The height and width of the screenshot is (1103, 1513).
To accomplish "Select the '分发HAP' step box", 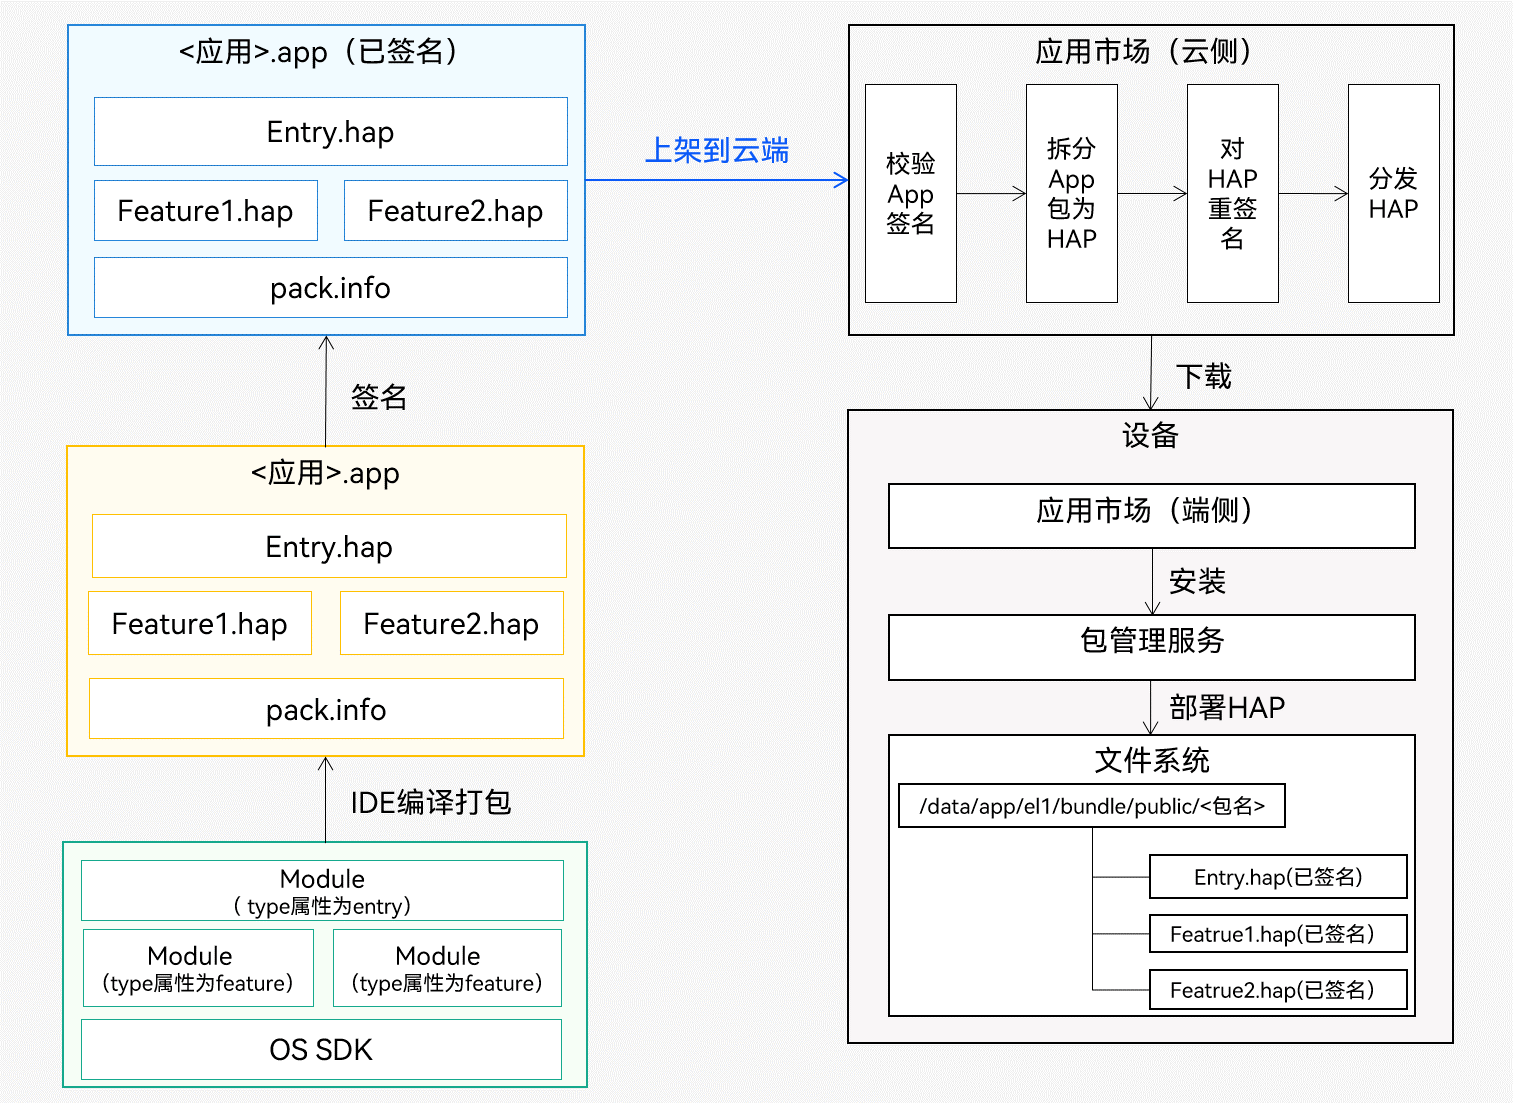I will [1394, 193].
